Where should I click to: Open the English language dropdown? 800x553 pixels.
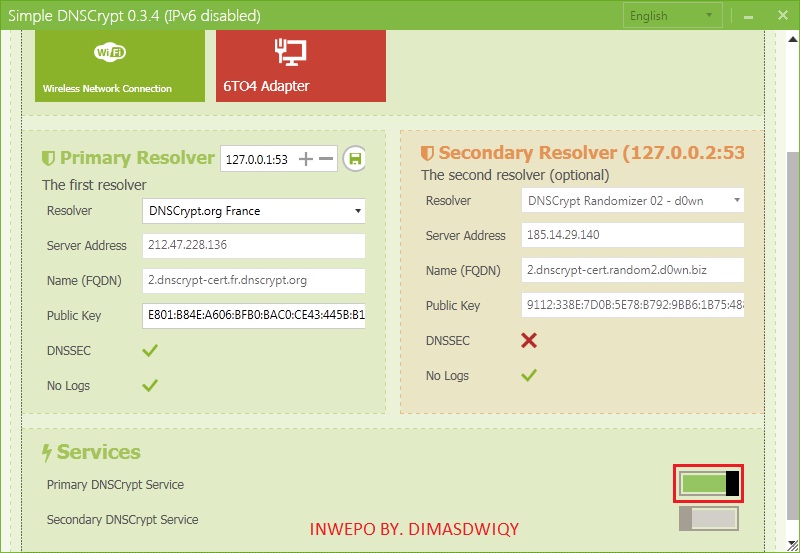[672, 16]
